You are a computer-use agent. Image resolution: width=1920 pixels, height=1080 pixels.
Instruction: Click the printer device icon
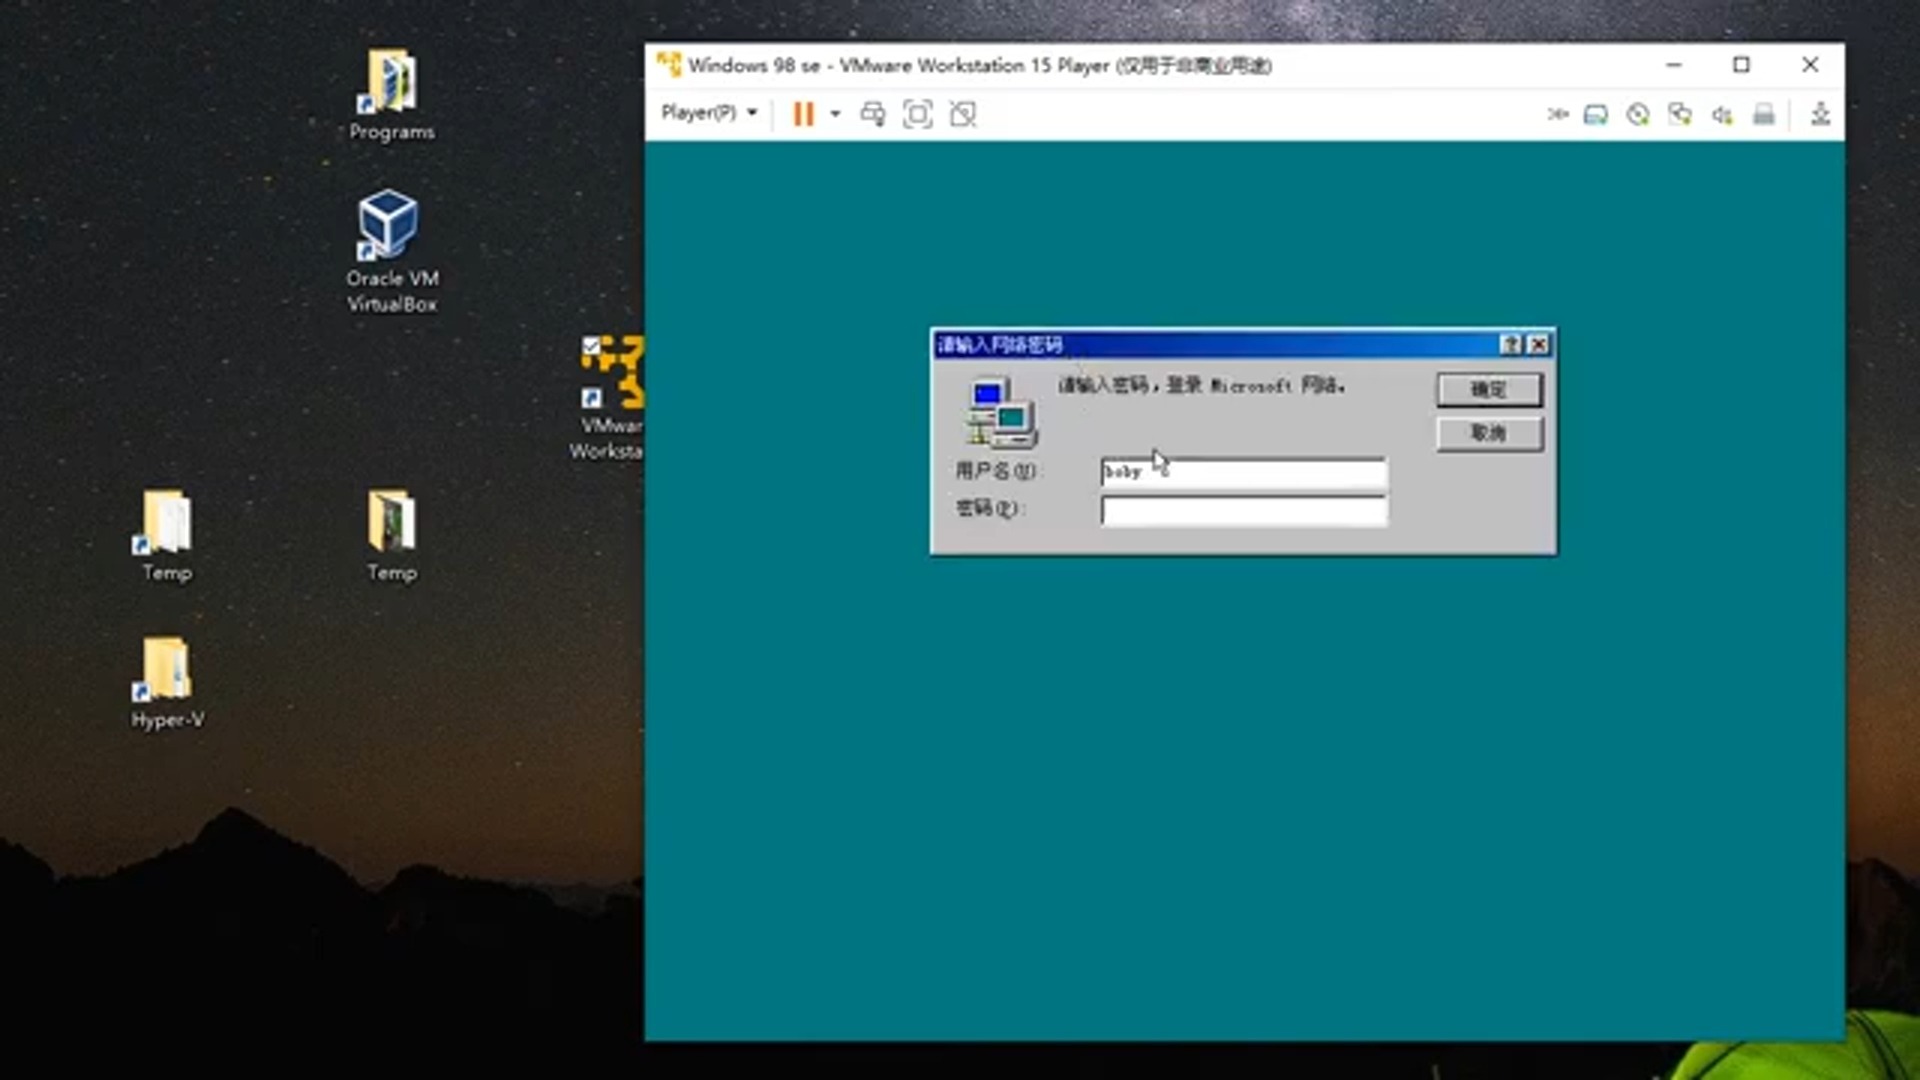coord(1764,115)
